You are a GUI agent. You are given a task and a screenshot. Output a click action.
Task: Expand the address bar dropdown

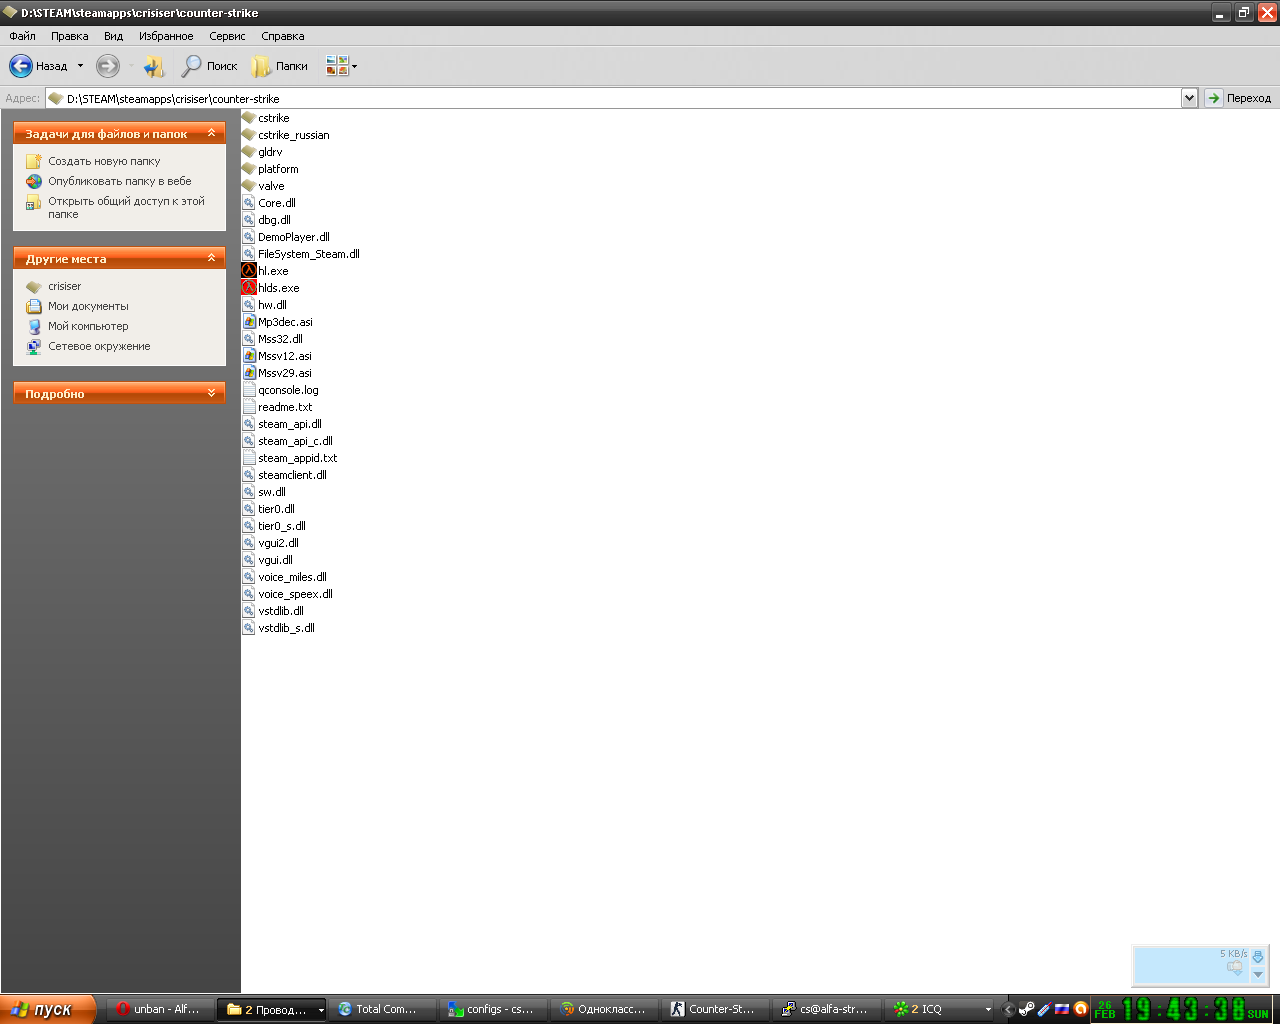click(1189, 98)
